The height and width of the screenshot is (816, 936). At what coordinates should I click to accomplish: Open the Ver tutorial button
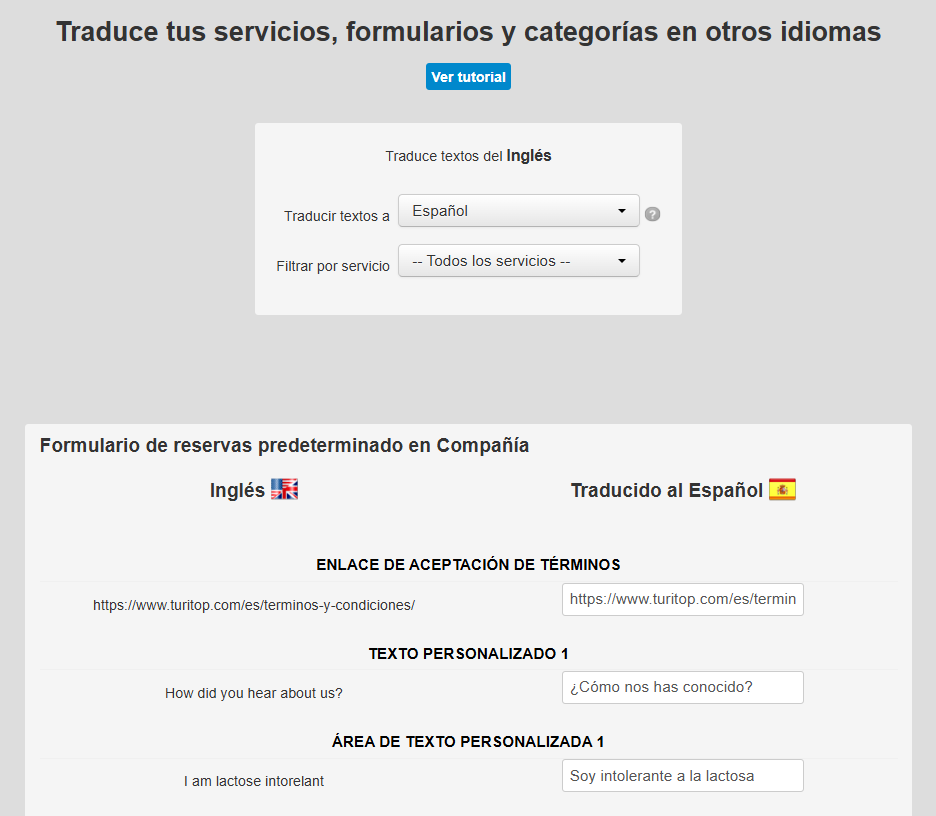468,76
